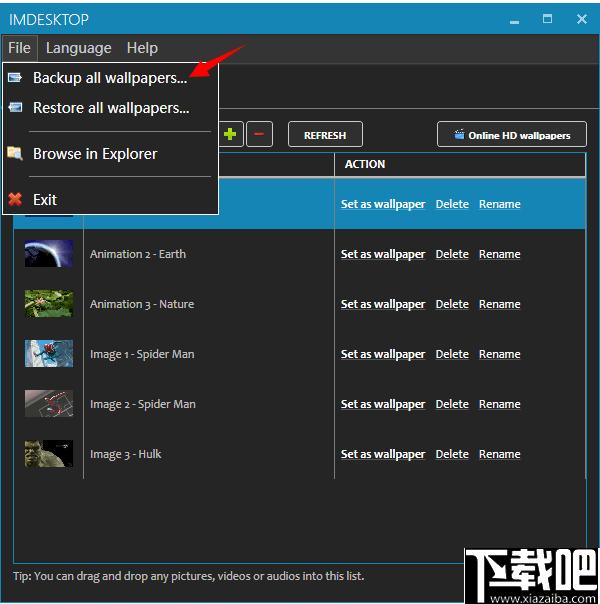Choose Restore all wallpapers from File menu

(x=110, y=108)
